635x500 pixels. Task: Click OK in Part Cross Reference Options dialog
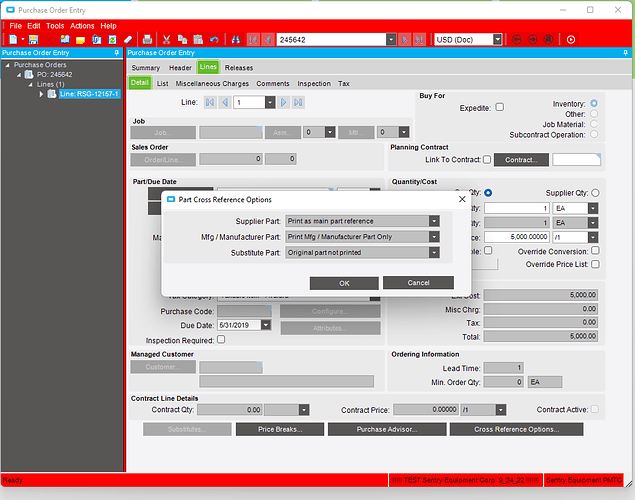coord(344,283)
